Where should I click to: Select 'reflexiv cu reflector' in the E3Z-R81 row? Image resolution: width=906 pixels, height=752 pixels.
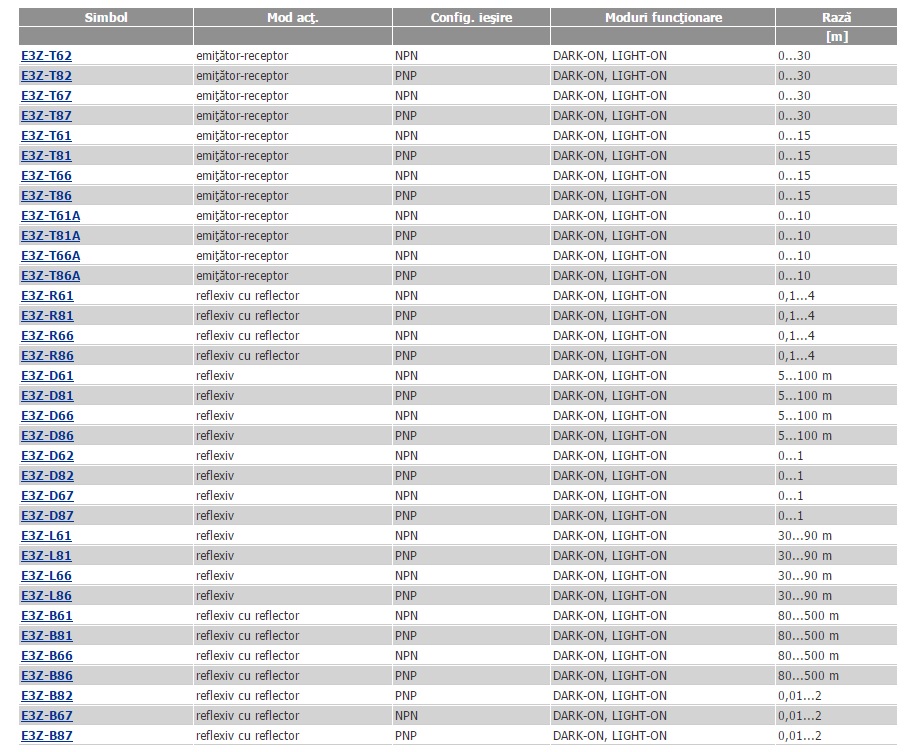click(x=247, y=316)
